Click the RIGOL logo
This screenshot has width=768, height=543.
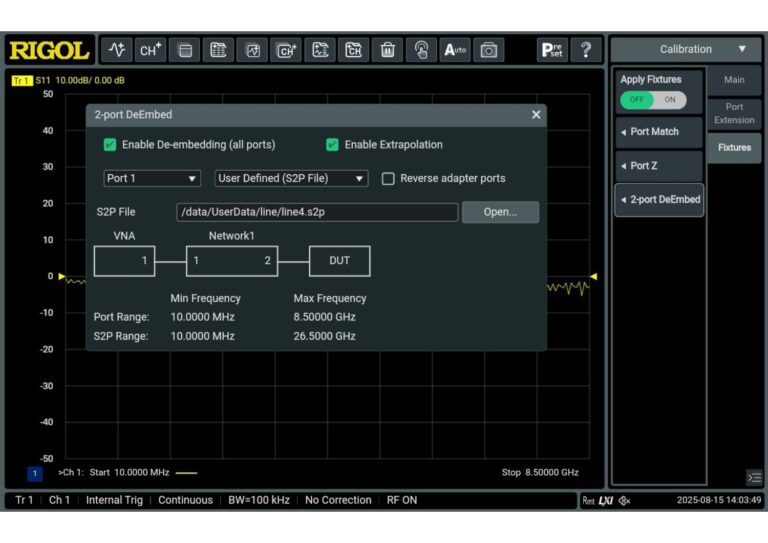click(49, 50)
